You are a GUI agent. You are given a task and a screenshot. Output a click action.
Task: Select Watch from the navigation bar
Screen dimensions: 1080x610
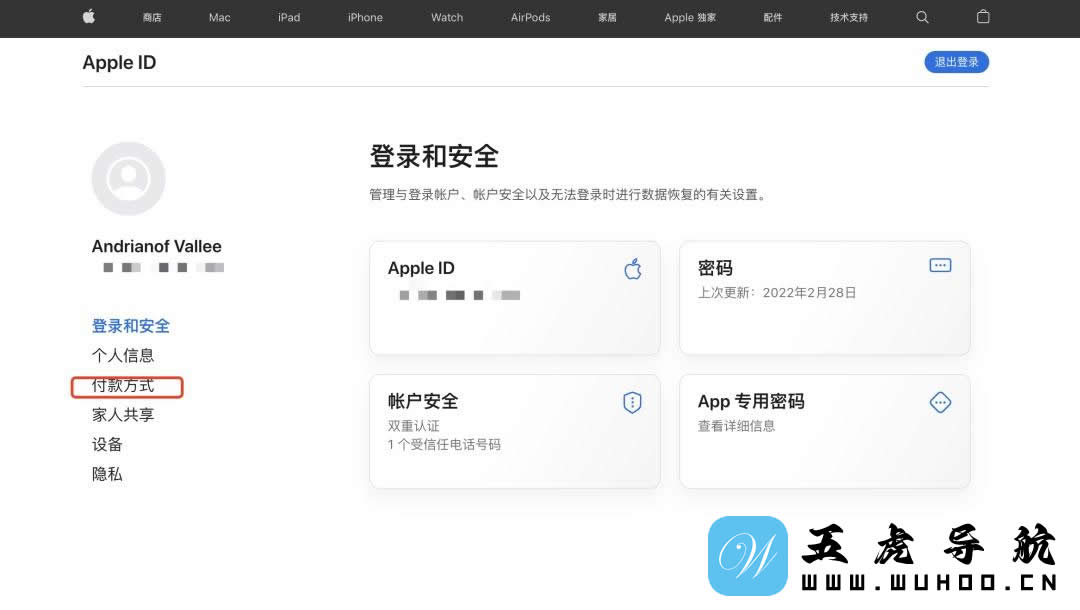[446, 17]
